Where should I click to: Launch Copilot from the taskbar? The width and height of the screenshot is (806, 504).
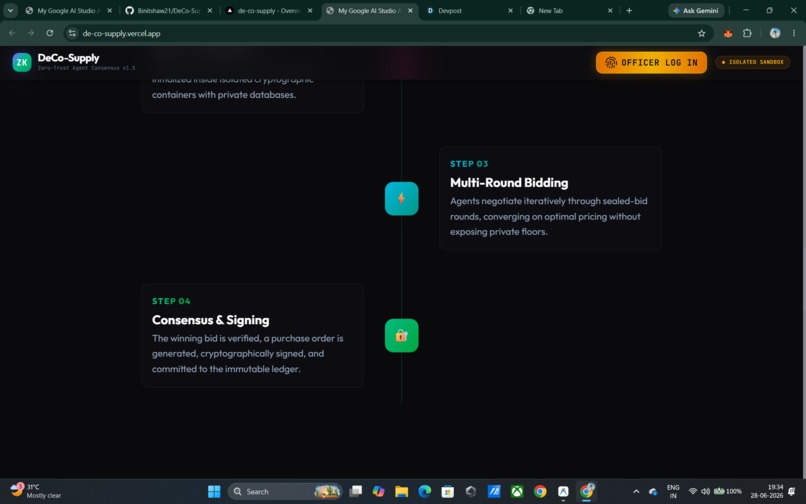[379, 491]
